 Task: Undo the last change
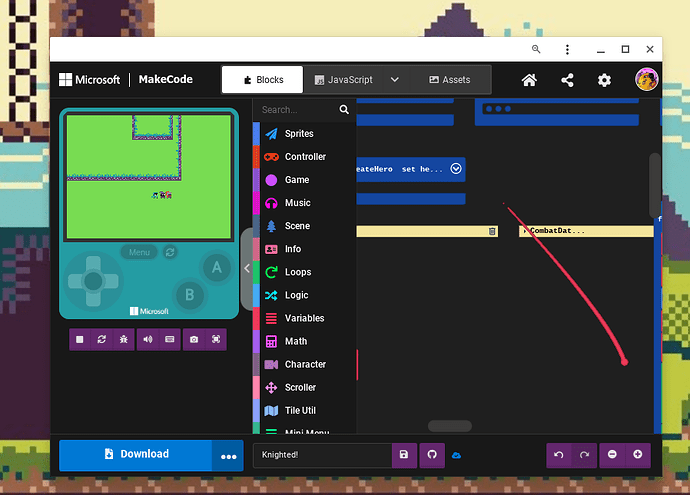pyautogui.click(x=559, y=455)
